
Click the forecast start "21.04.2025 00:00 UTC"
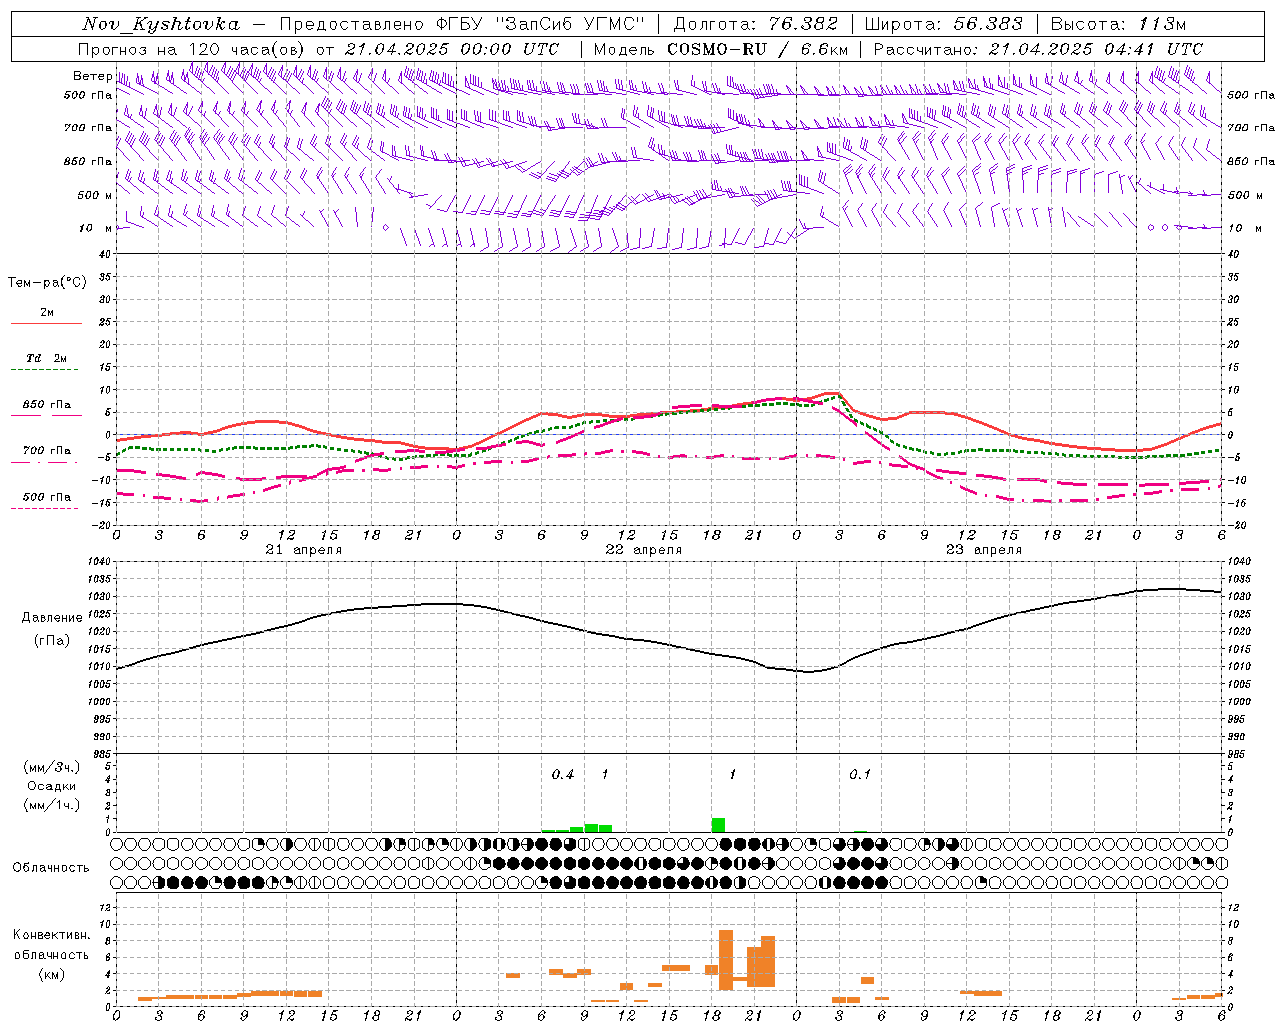[451, 49]
